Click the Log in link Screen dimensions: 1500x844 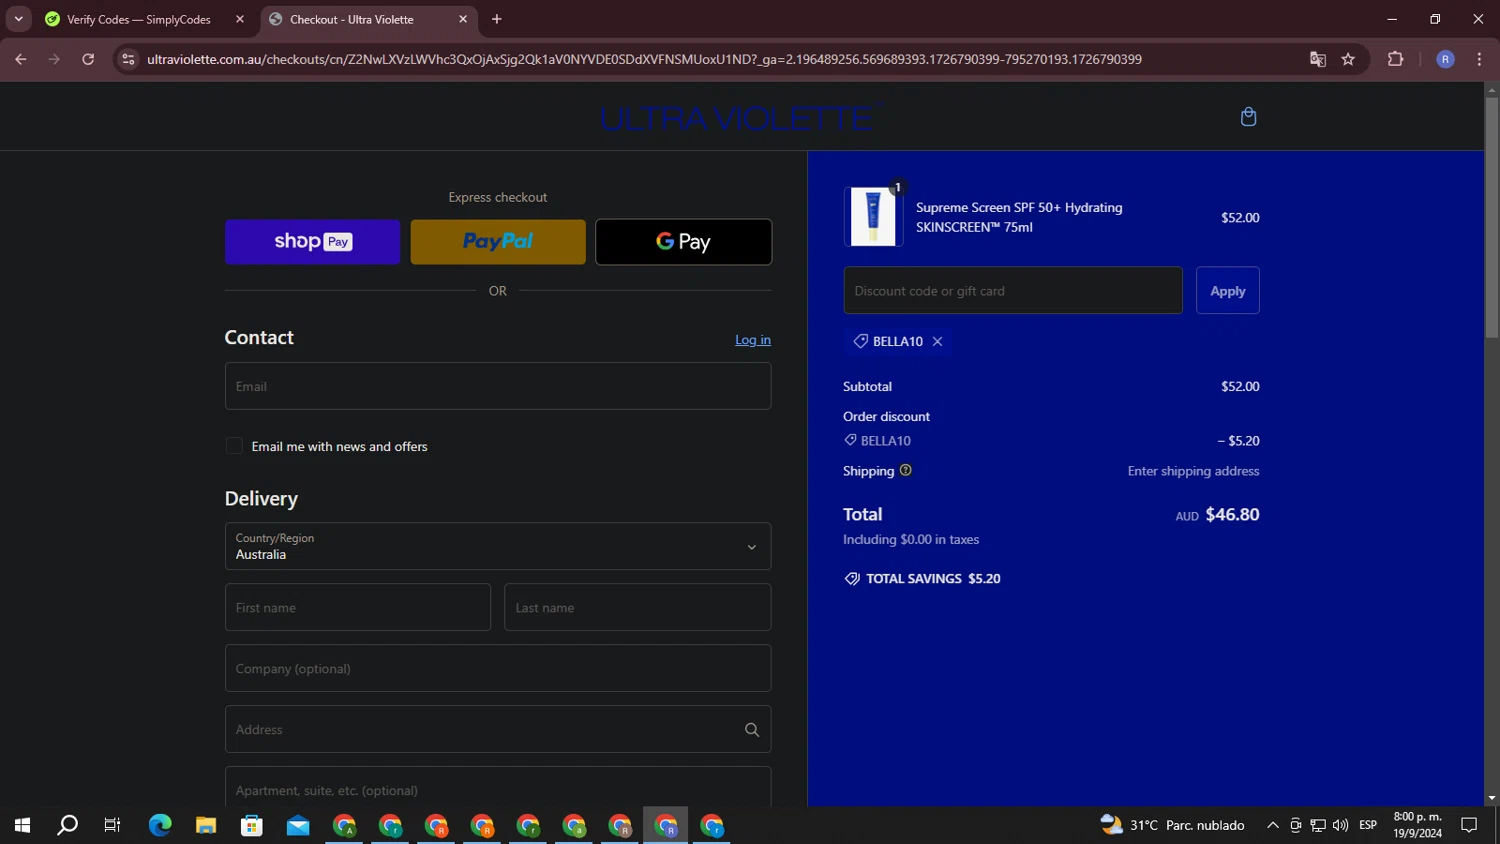tap(753, 340)
